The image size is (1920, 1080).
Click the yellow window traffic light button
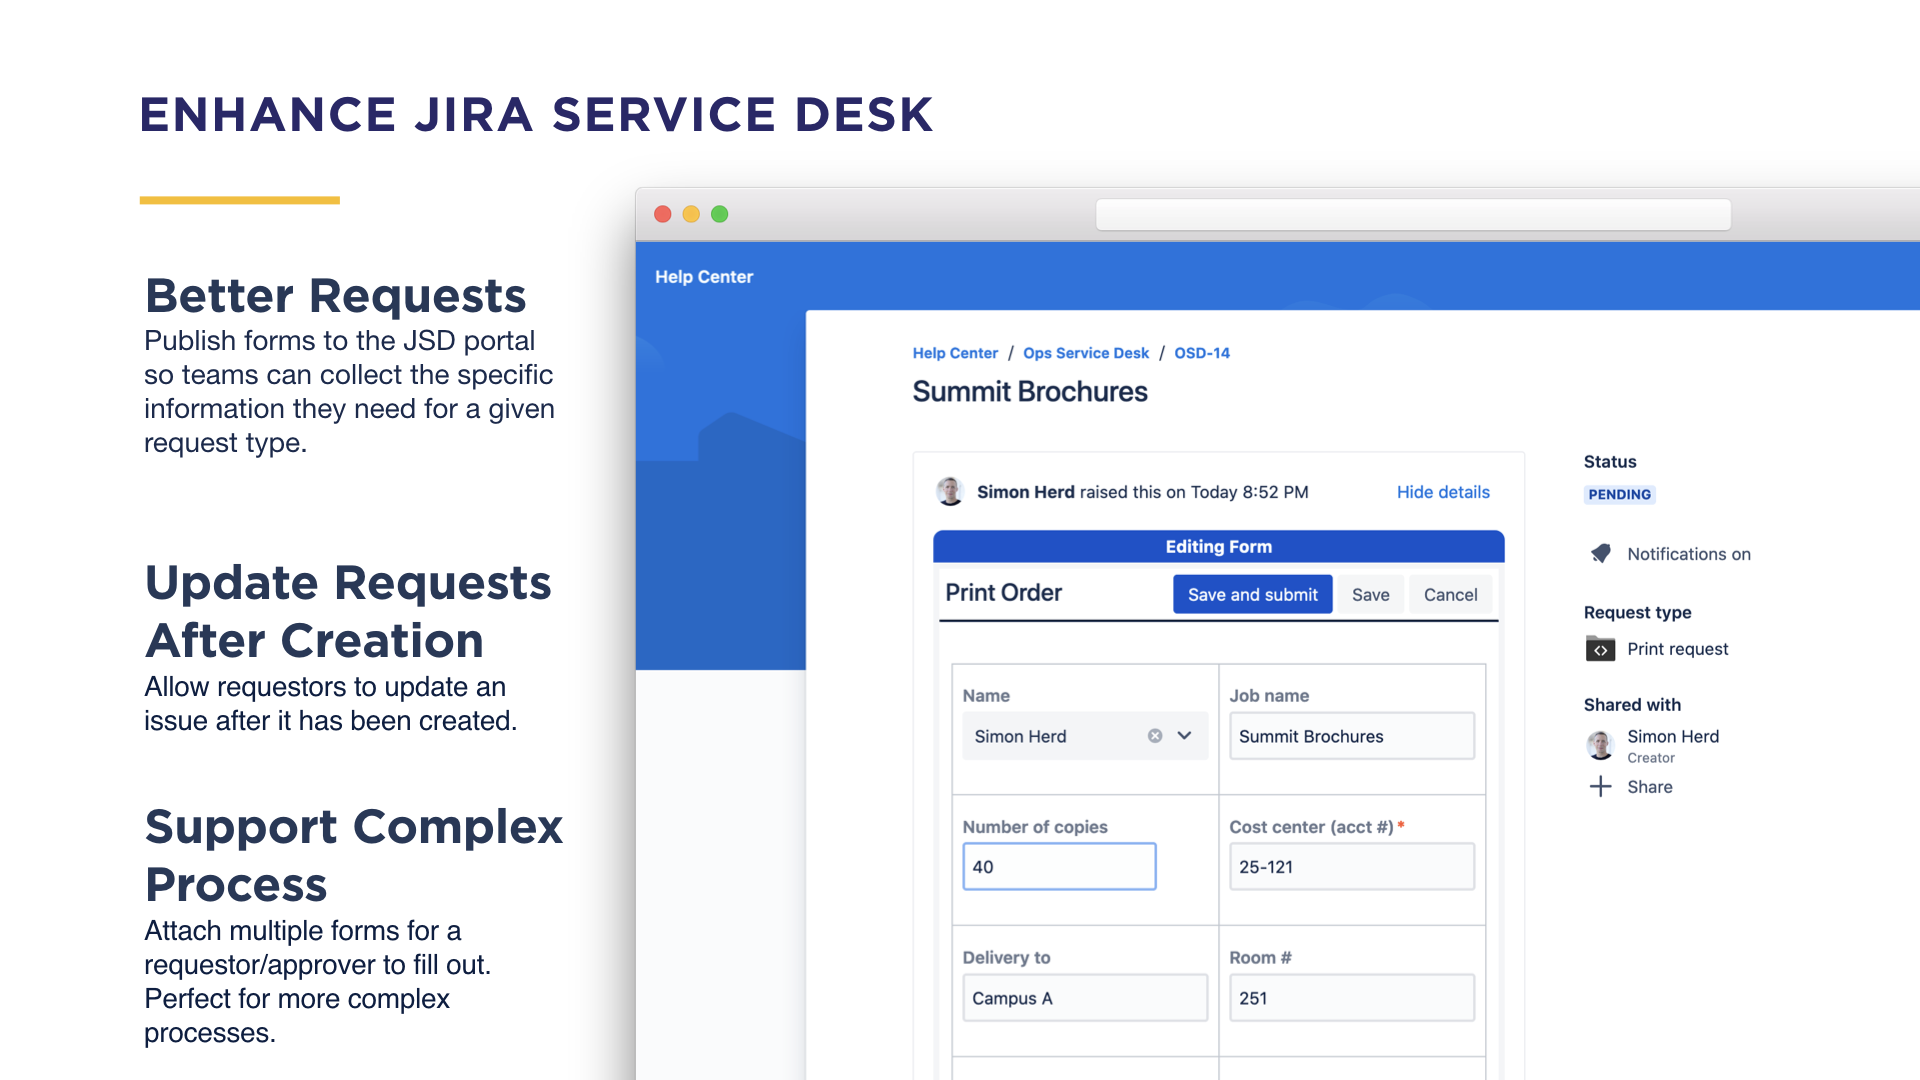(x=691, y=214)
